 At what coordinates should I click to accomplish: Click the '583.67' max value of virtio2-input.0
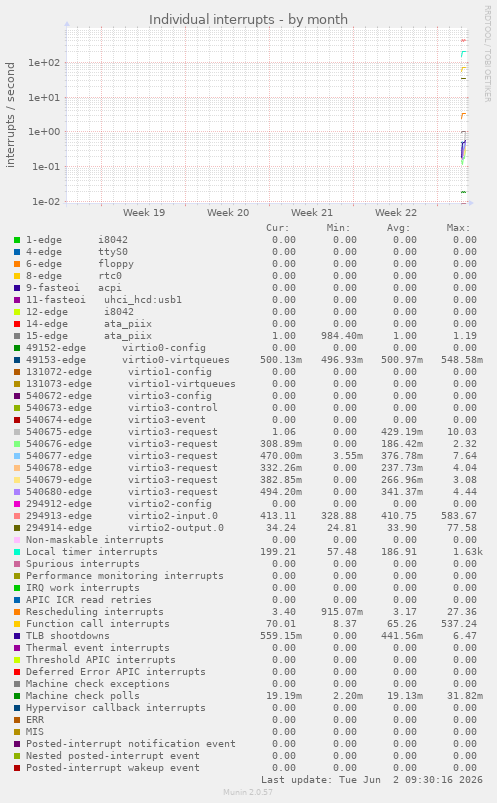(x=459, y=516)
